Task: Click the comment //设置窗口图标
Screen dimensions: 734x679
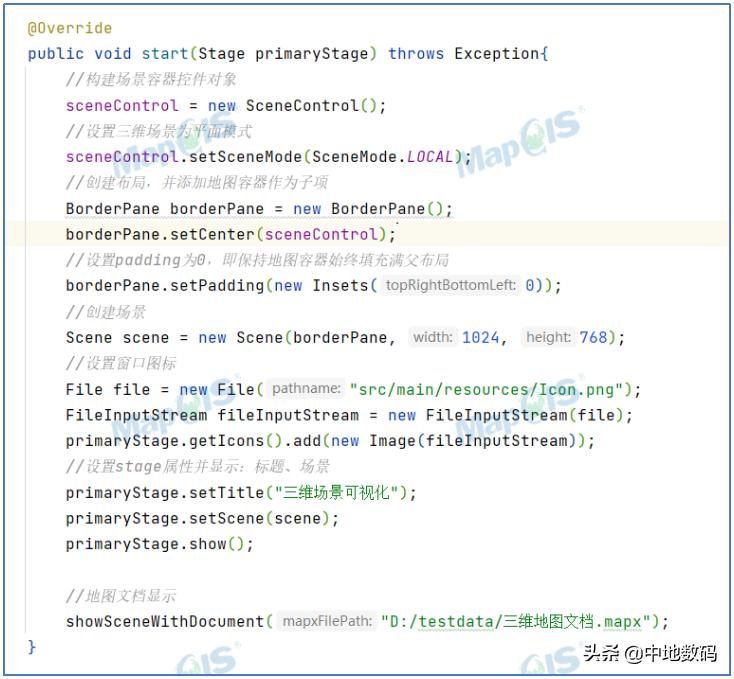Action: coord(121,363)
